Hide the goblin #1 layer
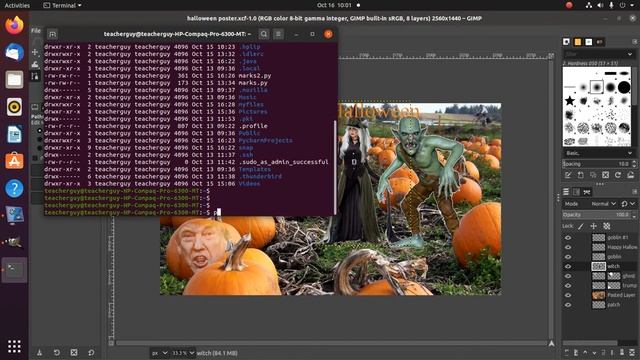The width and height of the screenshot is (640, 360). click(568, 238)
